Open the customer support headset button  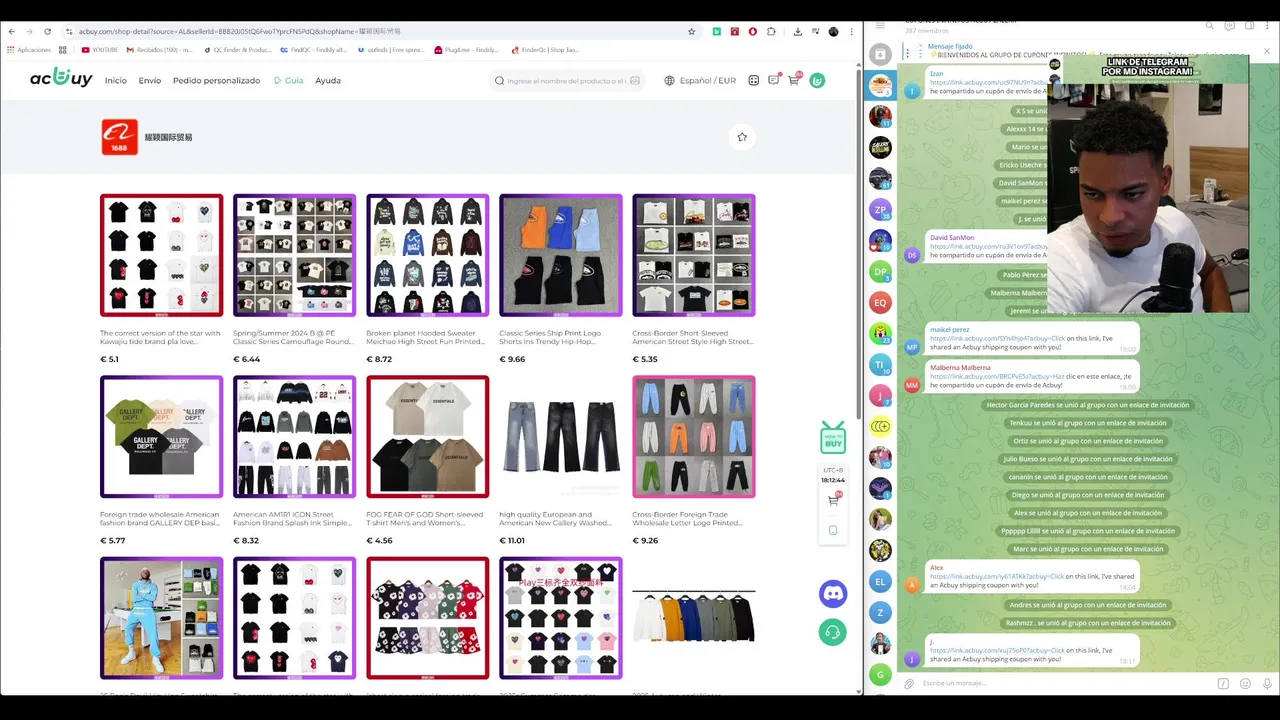[832, 632]
